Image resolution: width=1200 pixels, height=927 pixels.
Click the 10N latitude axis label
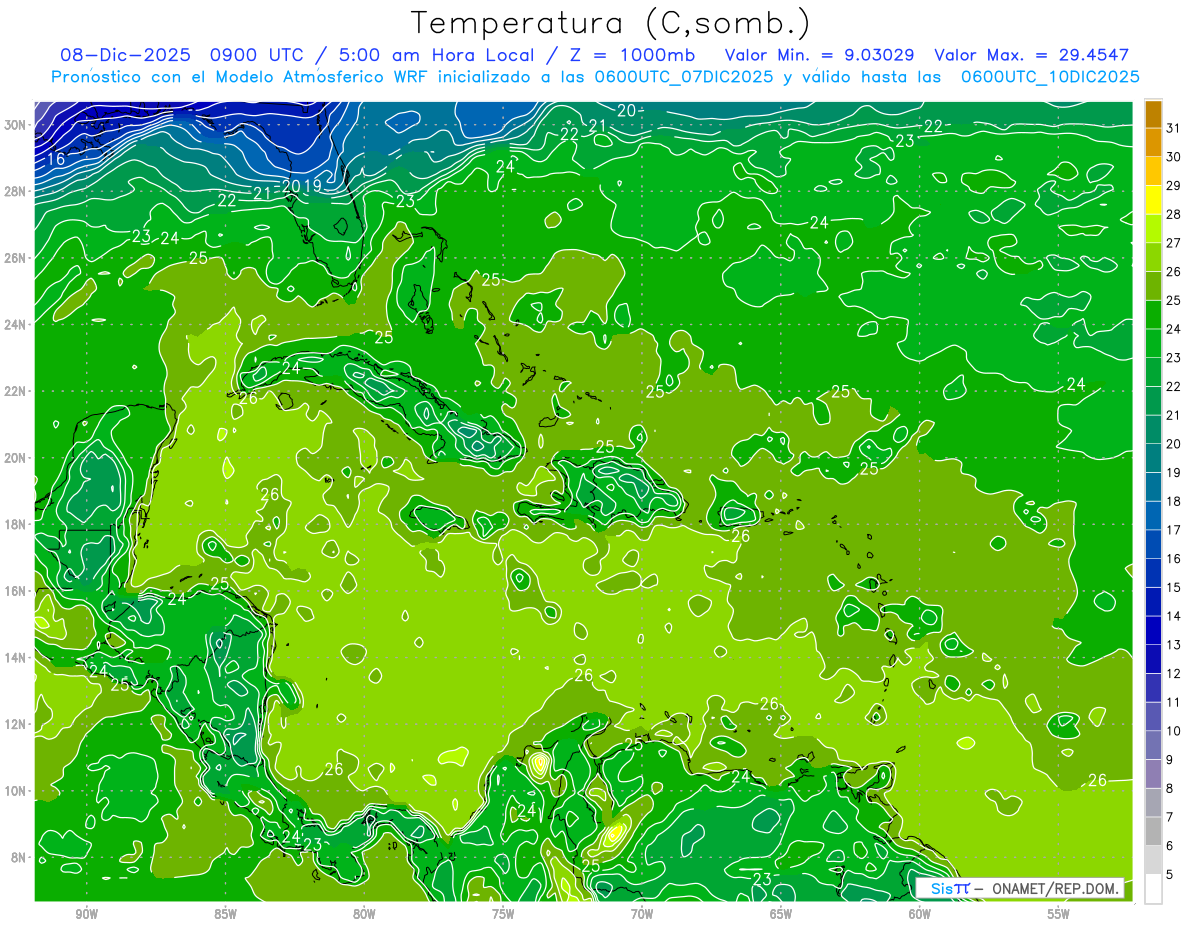pyautogui.click(x=17, y=791)
